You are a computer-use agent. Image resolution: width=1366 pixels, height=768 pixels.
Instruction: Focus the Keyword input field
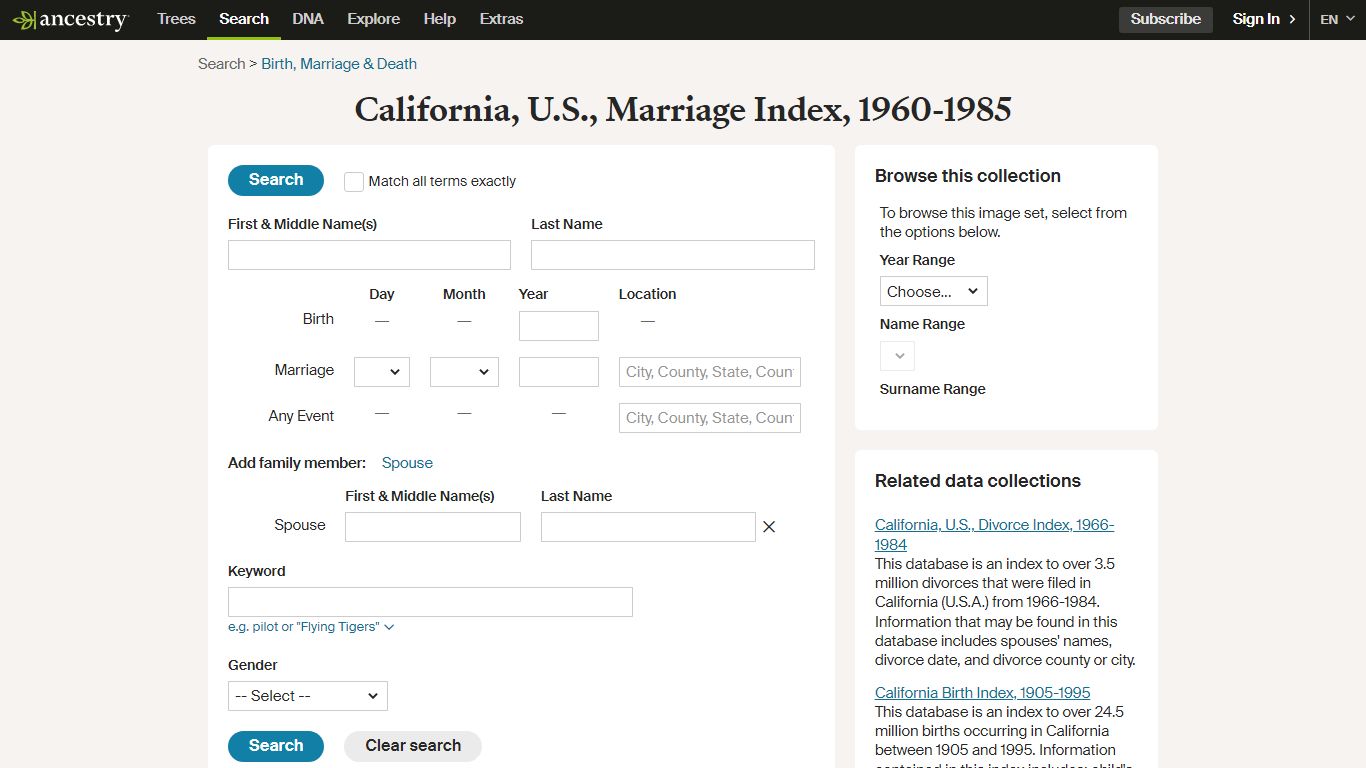430,602
